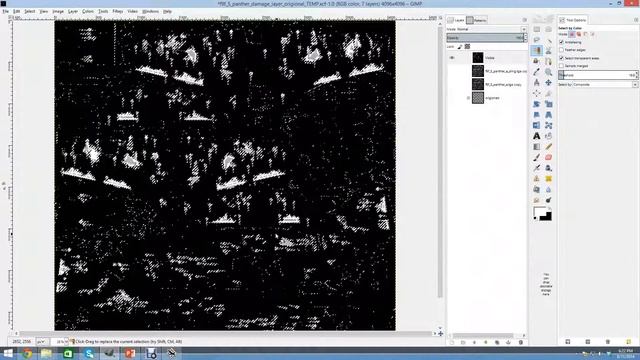Open the Select menu
The image size is (640, 360).
point(29,11)
